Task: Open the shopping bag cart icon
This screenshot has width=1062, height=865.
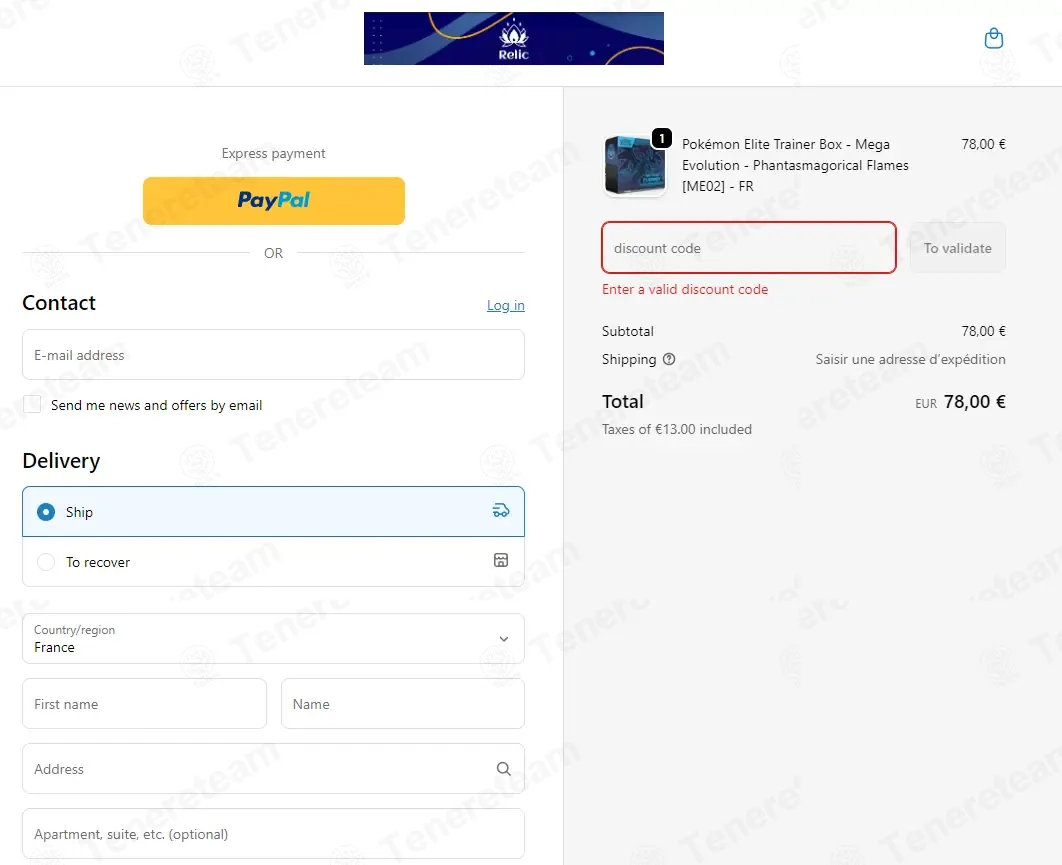Action: pyautogui.click(x=993, y=38)
